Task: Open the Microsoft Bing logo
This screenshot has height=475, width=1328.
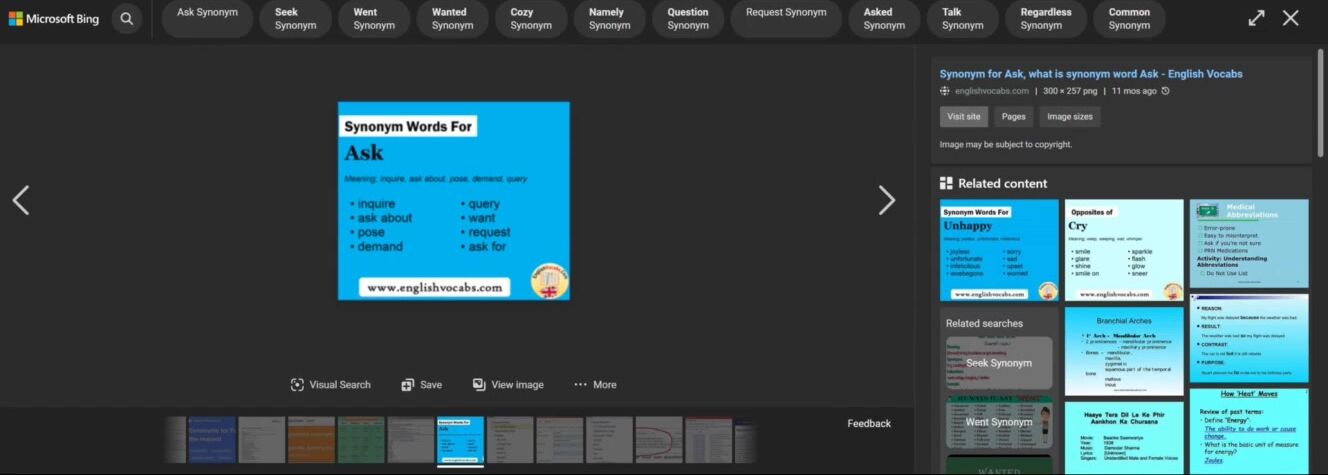Action: click(x=54, y=19)
